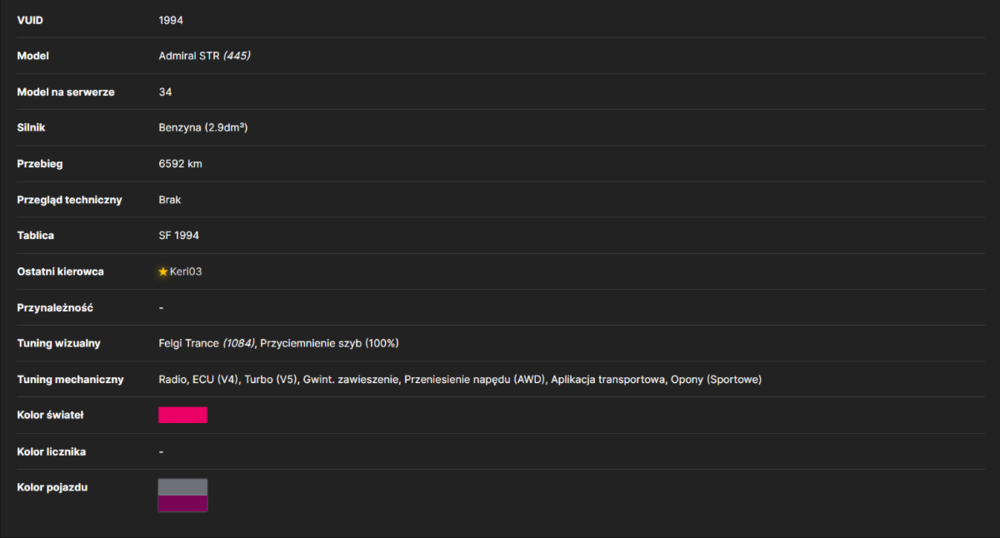Select Radio in mechanical tuning
Image resolution: width=1000 pixels, height=538 pixels.
[x=172, y=379]
